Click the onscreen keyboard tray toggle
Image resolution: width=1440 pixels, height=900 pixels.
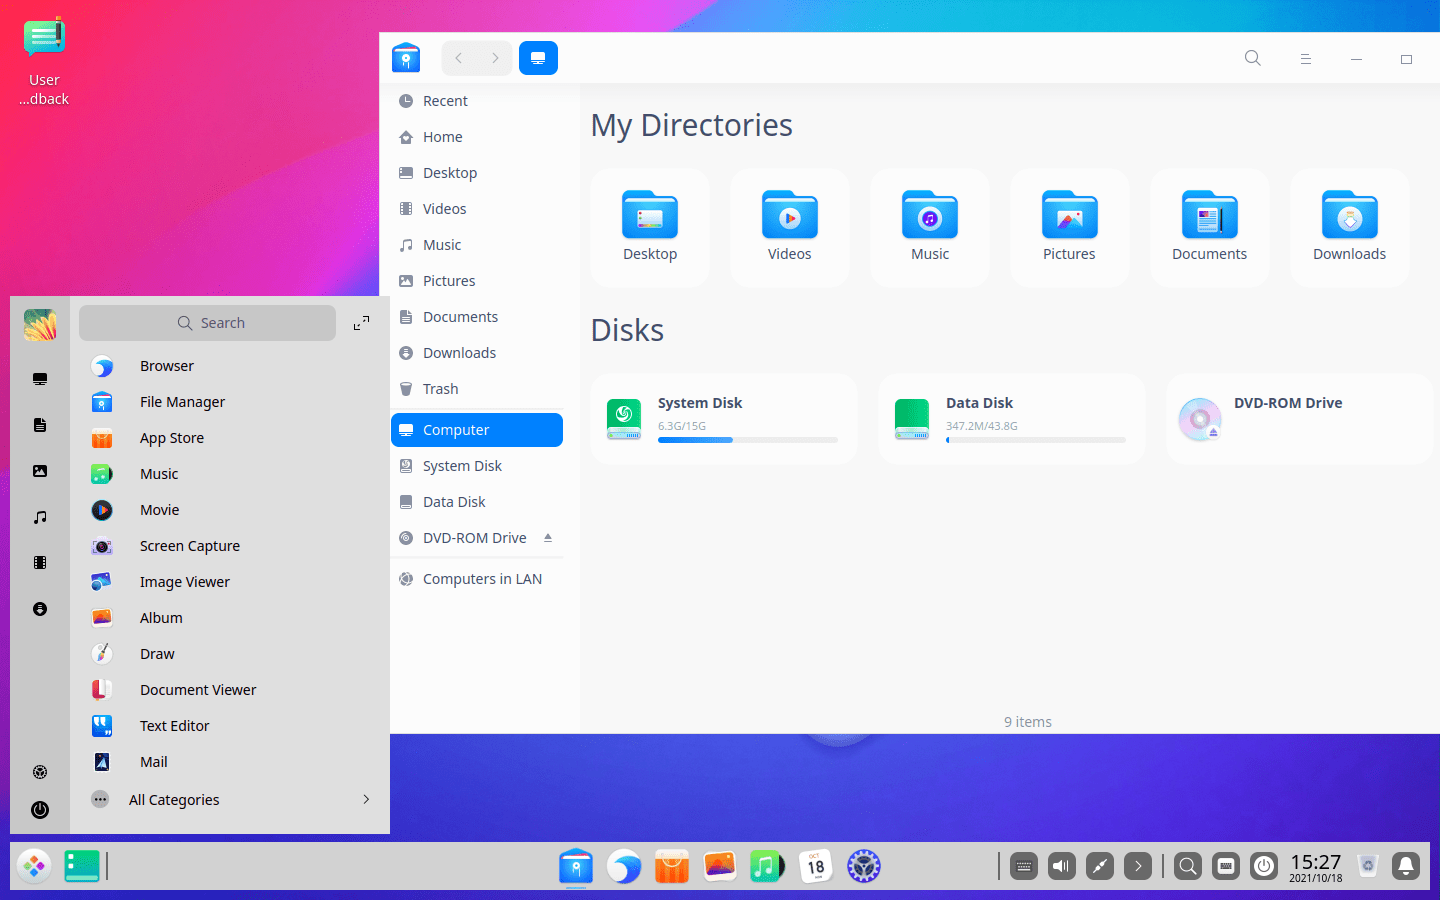click(x=1023, y=866)
